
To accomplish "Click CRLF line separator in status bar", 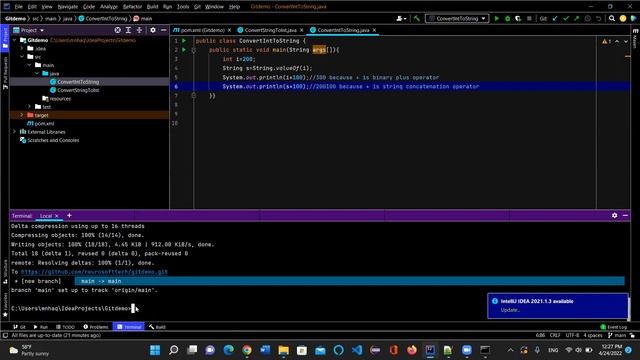I will 555,336.
